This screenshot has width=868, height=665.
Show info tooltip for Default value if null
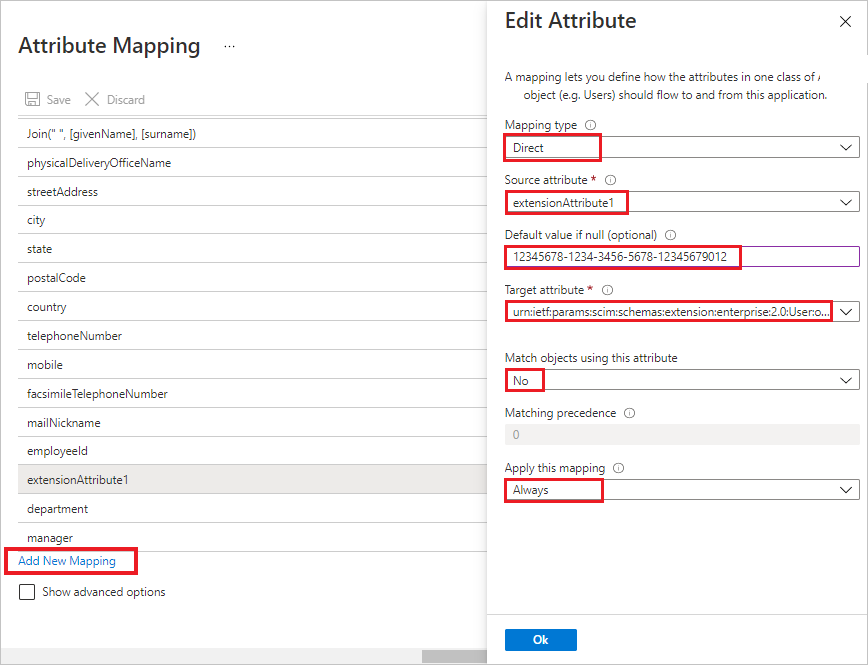670,235
